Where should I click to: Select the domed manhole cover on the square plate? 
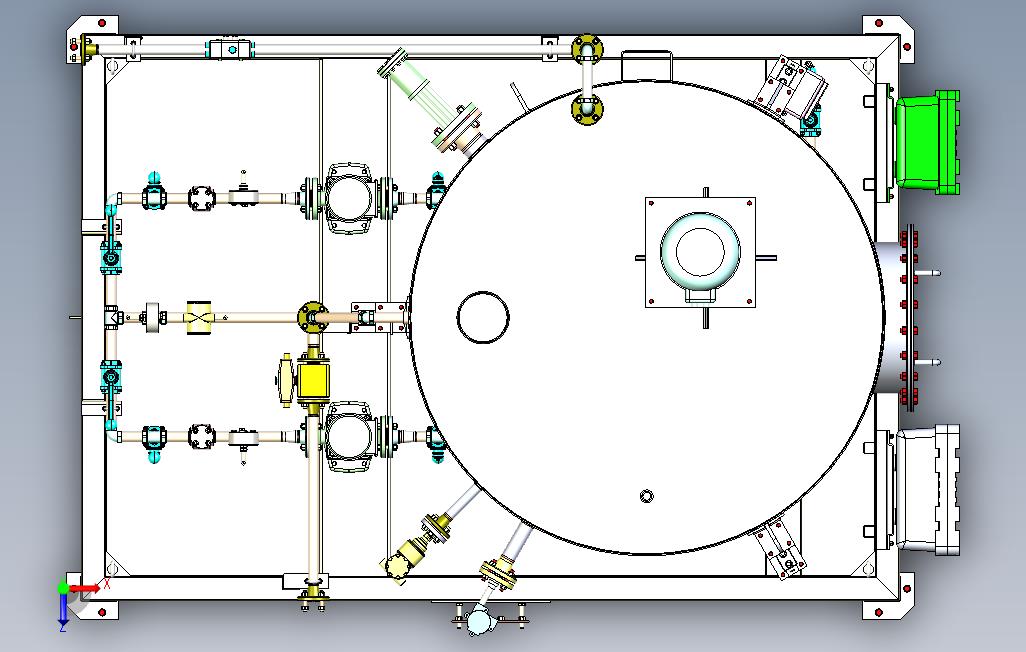[x=700, y=254]
